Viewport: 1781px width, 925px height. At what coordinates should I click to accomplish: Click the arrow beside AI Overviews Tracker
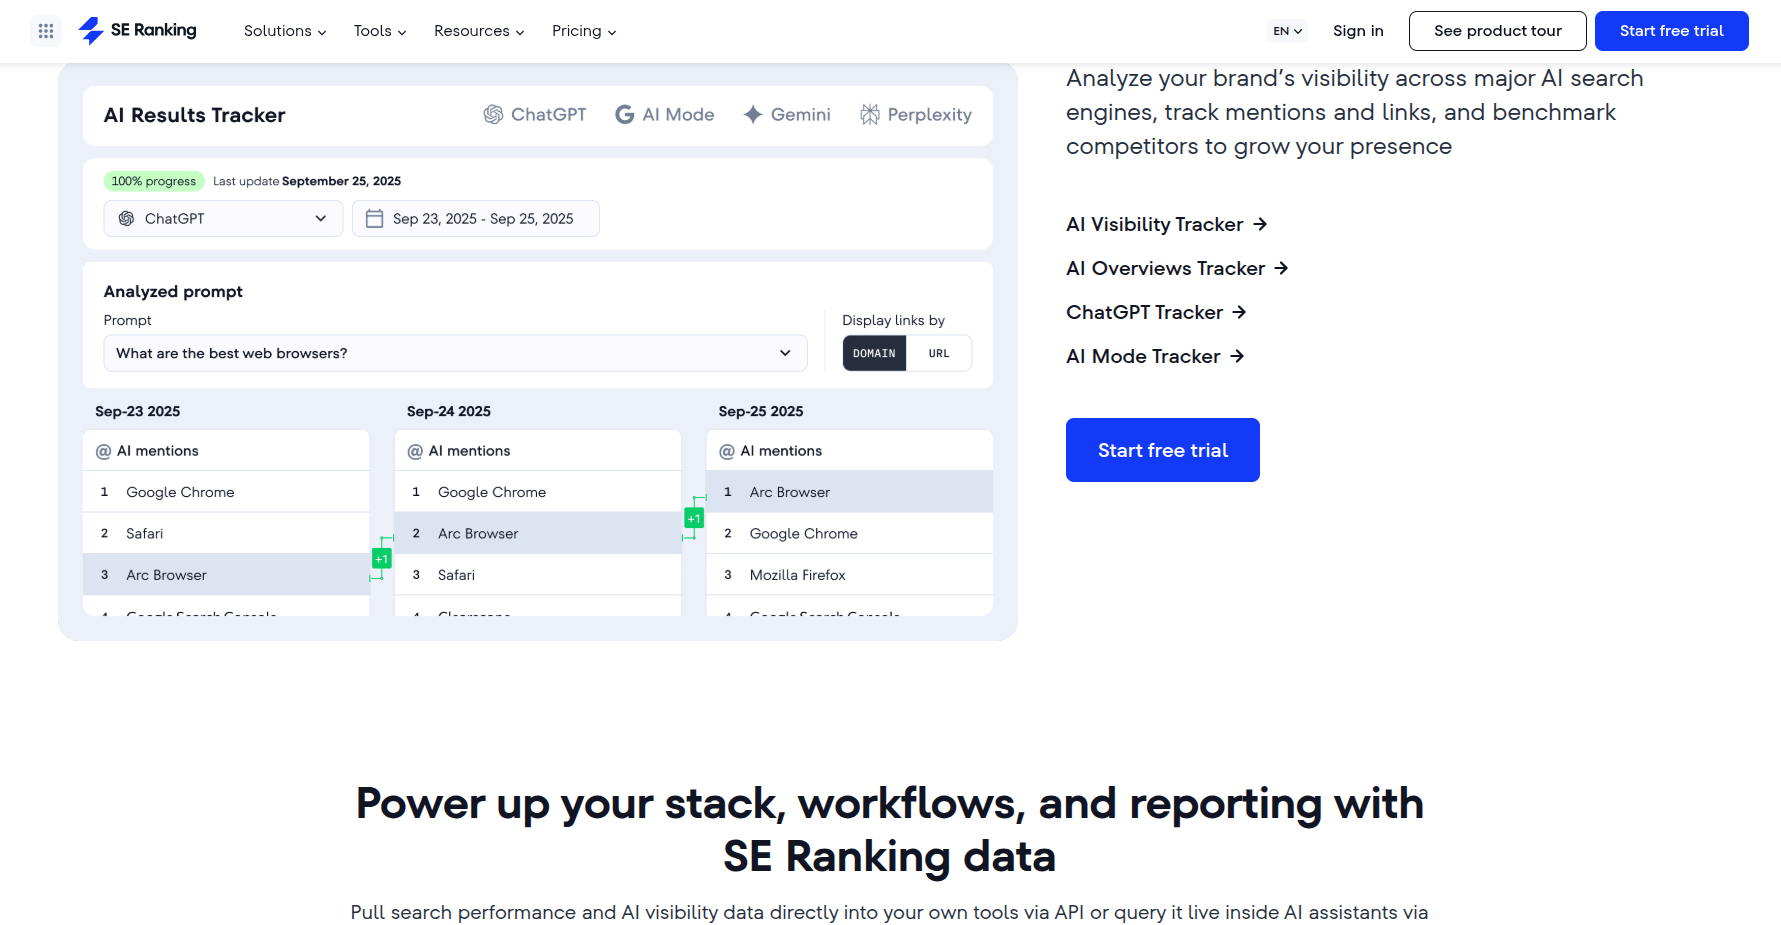click(1281, 268)
